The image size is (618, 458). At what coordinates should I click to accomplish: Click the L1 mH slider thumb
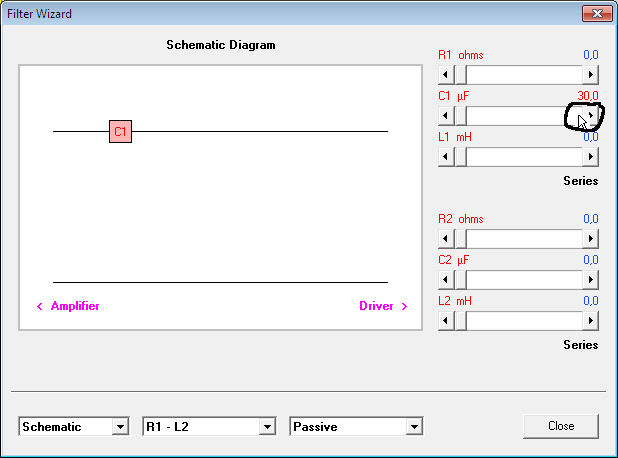coord(460,157)
